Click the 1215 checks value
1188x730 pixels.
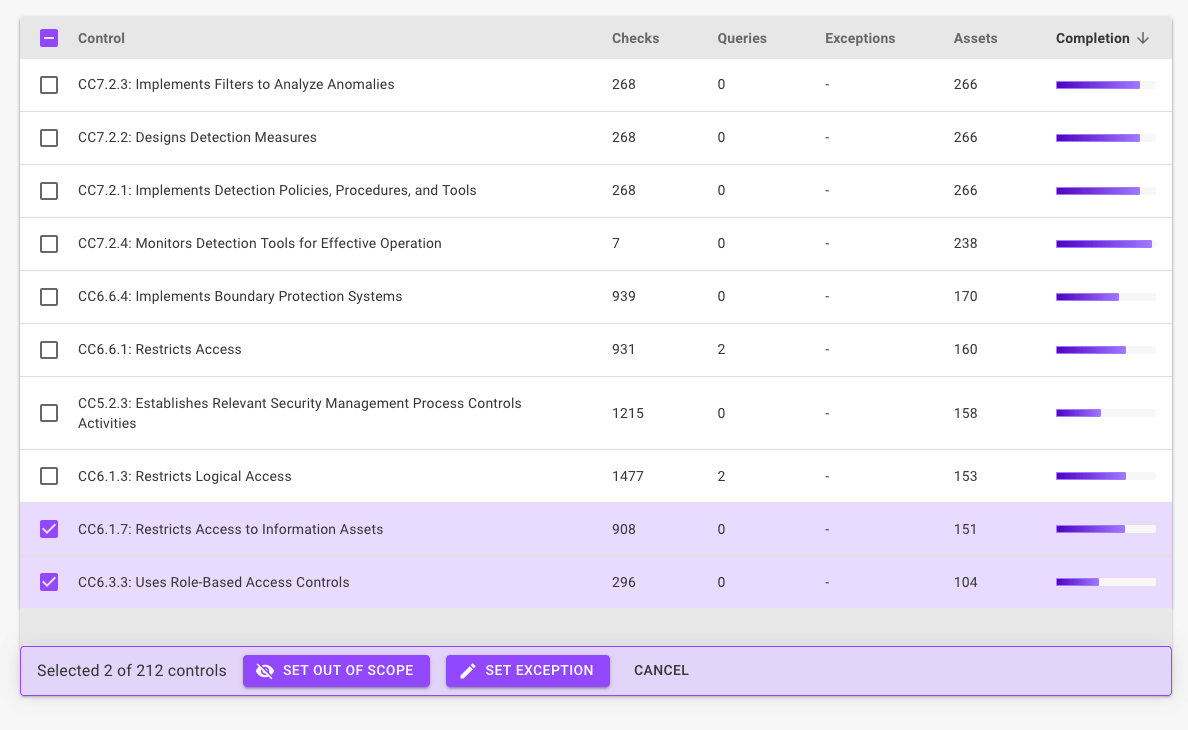pyautogui.click(x=628, y=413)
